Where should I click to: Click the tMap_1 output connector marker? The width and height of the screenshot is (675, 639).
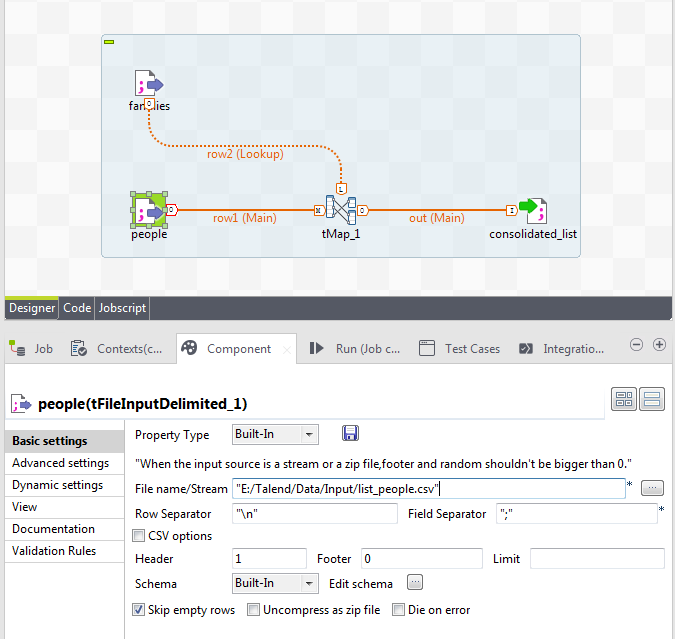pos(362,210)
